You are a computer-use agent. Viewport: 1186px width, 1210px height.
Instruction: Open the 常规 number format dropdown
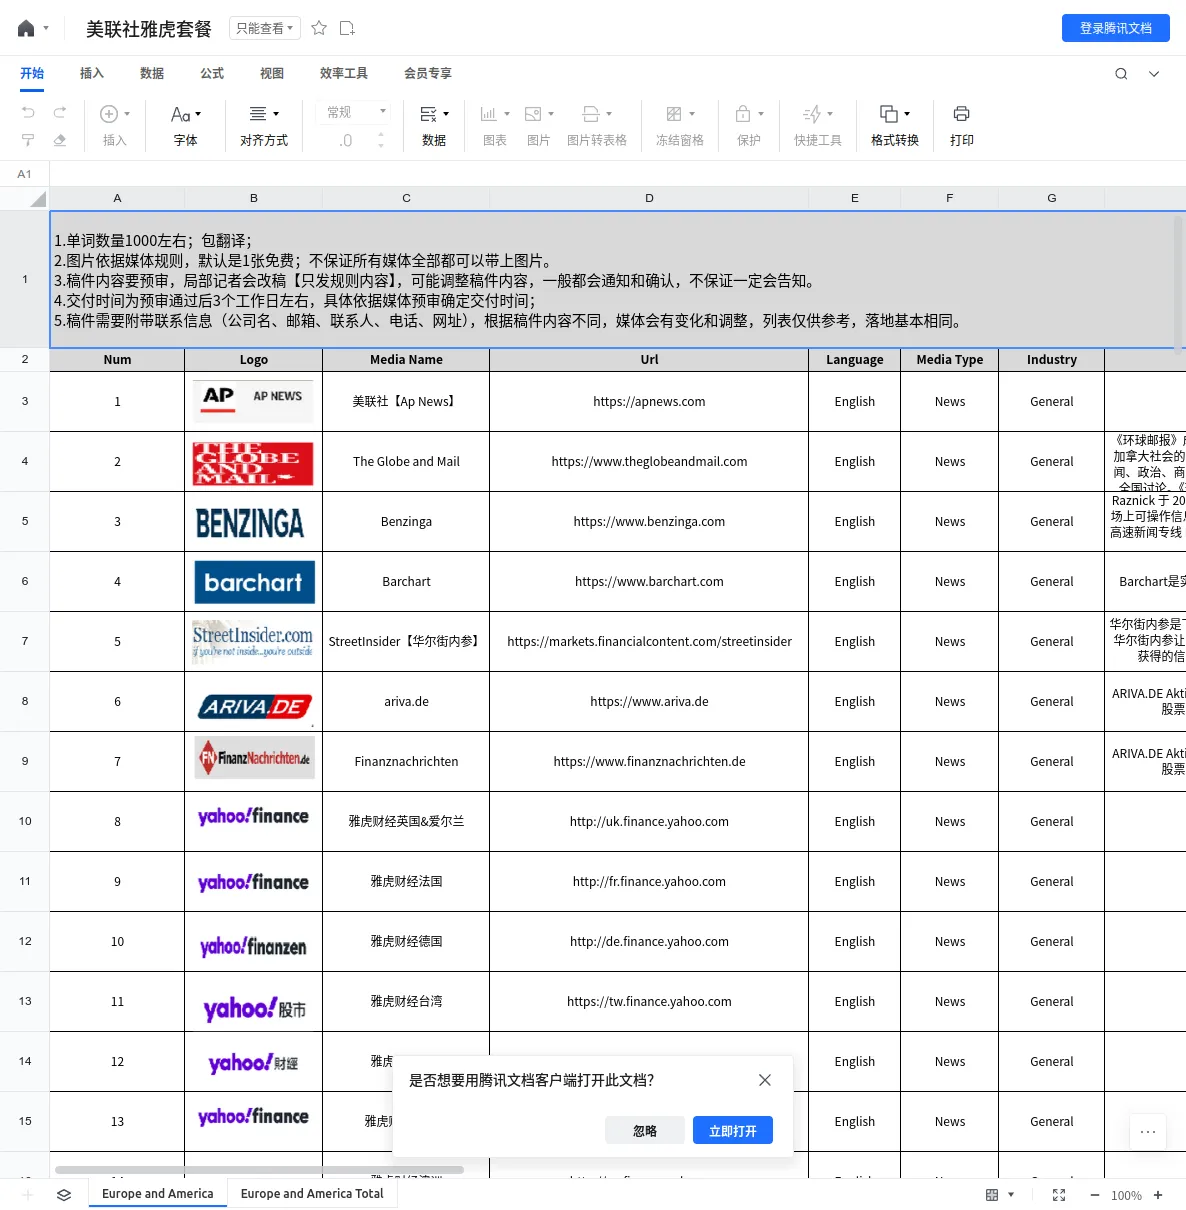[x=357, y=112]
